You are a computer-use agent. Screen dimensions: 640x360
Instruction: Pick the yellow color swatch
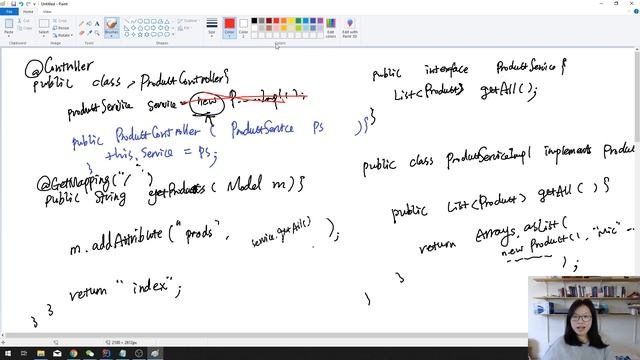pos(291,20)
